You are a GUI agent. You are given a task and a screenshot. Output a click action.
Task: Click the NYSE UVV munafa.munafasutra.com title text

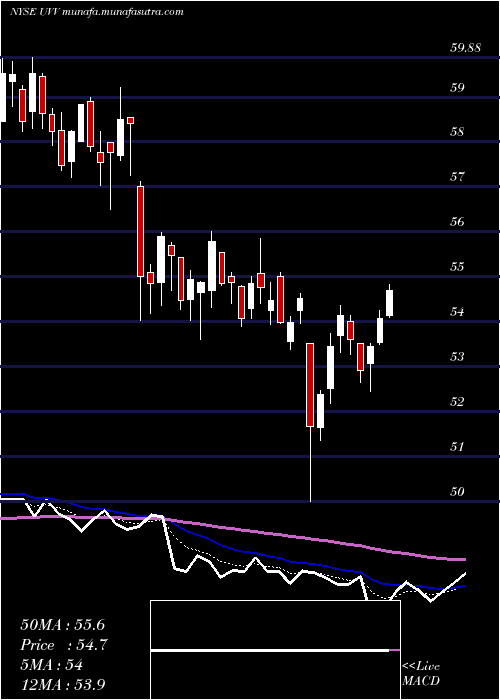coord(96,12)
